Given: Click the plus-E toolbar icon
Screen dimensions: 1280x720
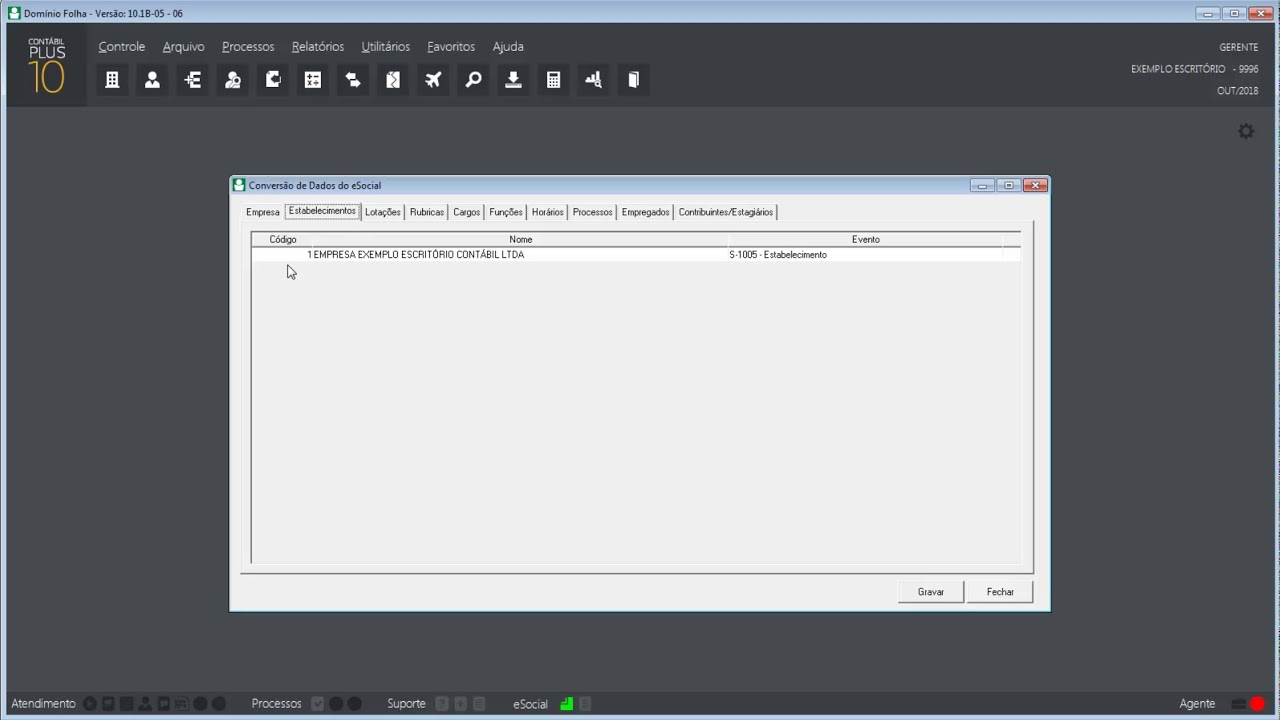Looking at the screenshot, I should 192,80.
